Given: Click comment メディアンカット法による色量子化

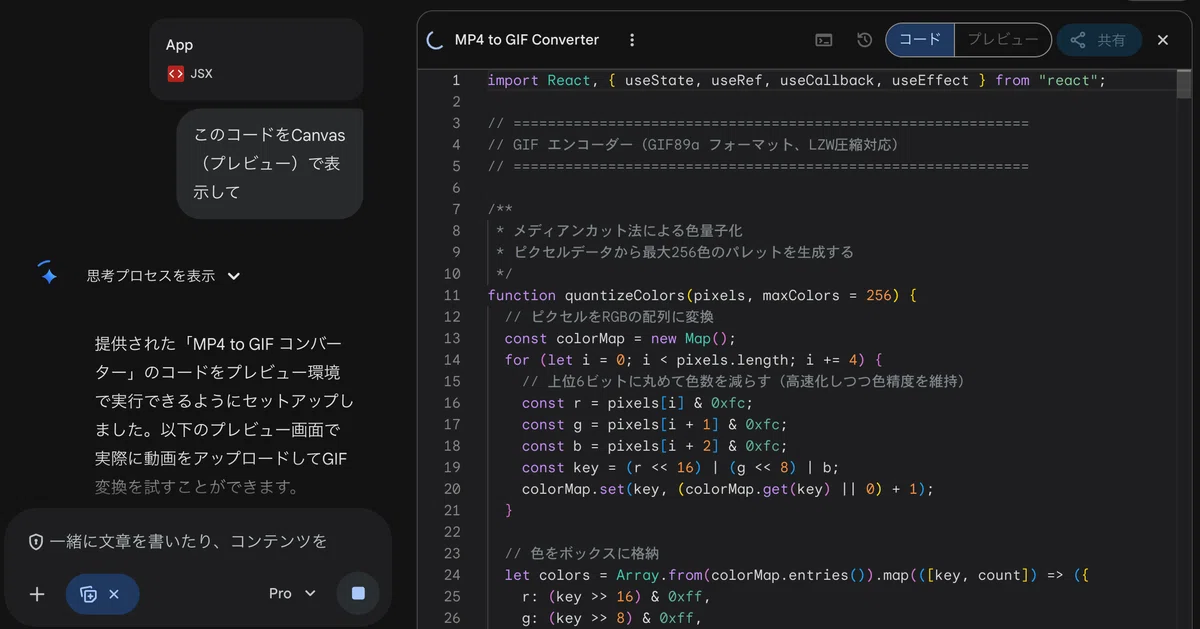Looking at the screenshot, I should pos(620,230).
